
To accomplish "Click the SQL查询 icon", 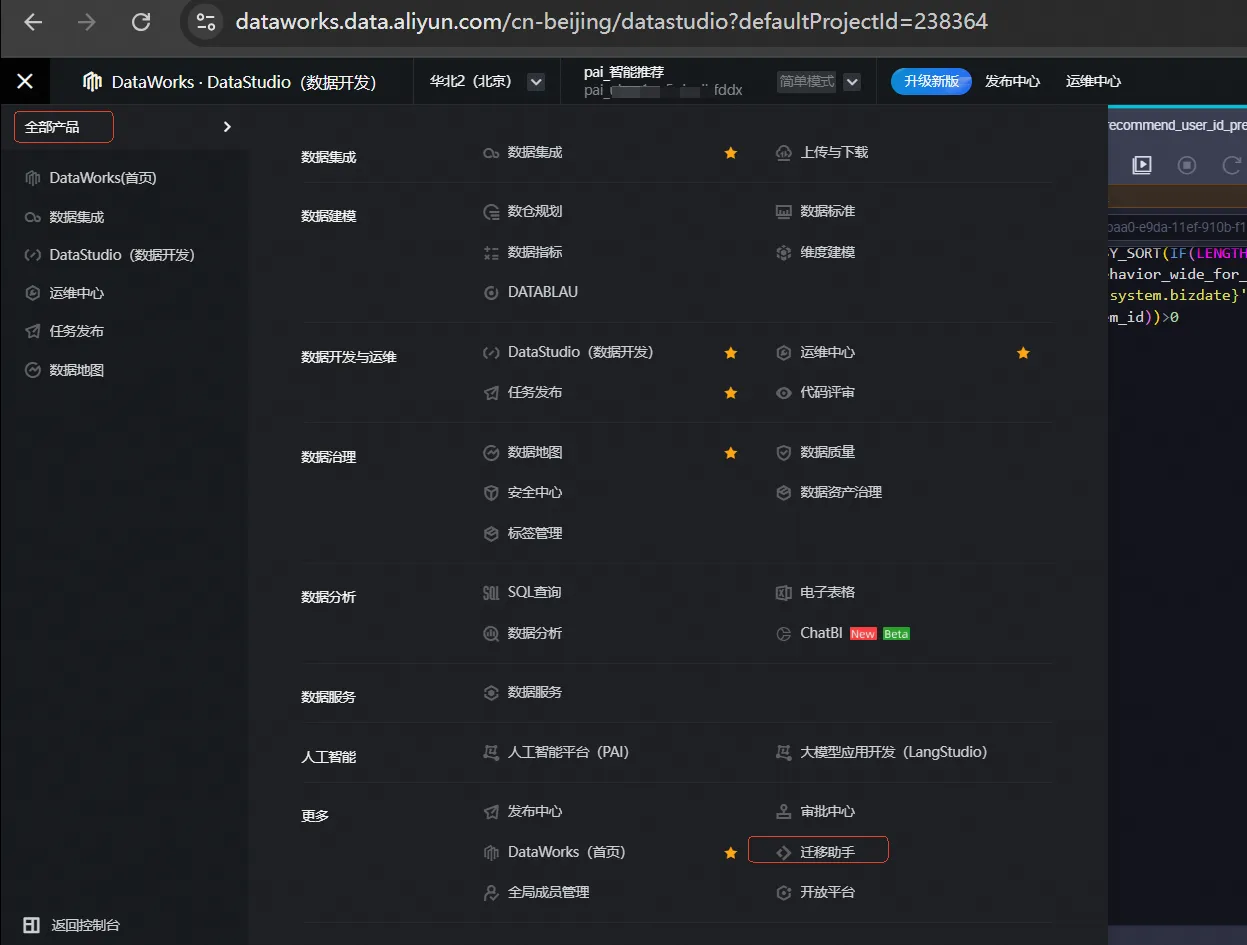I will (491, 593).
